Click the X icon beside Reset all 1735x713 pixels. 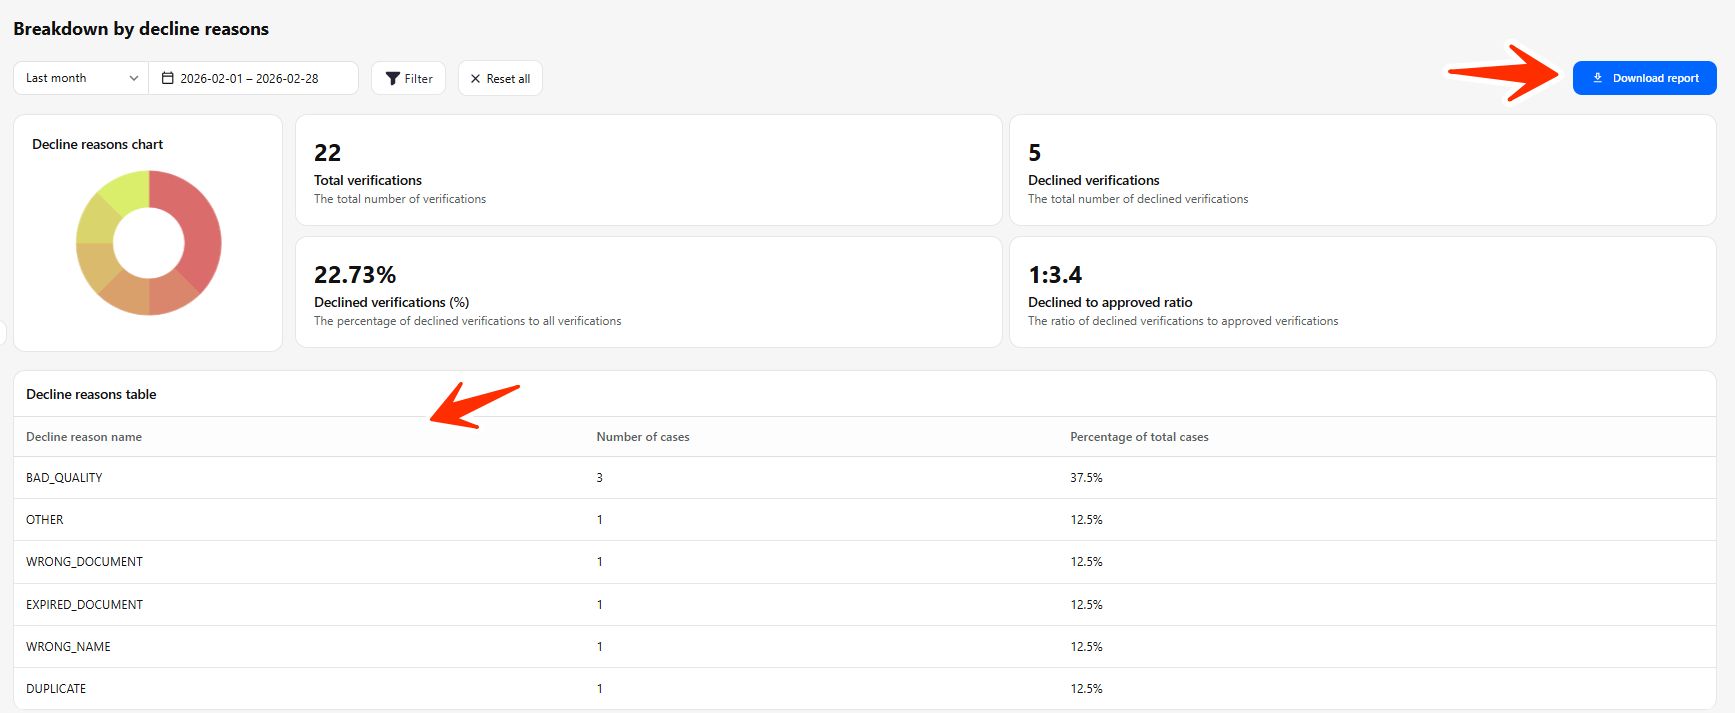(x=475, y=79)
